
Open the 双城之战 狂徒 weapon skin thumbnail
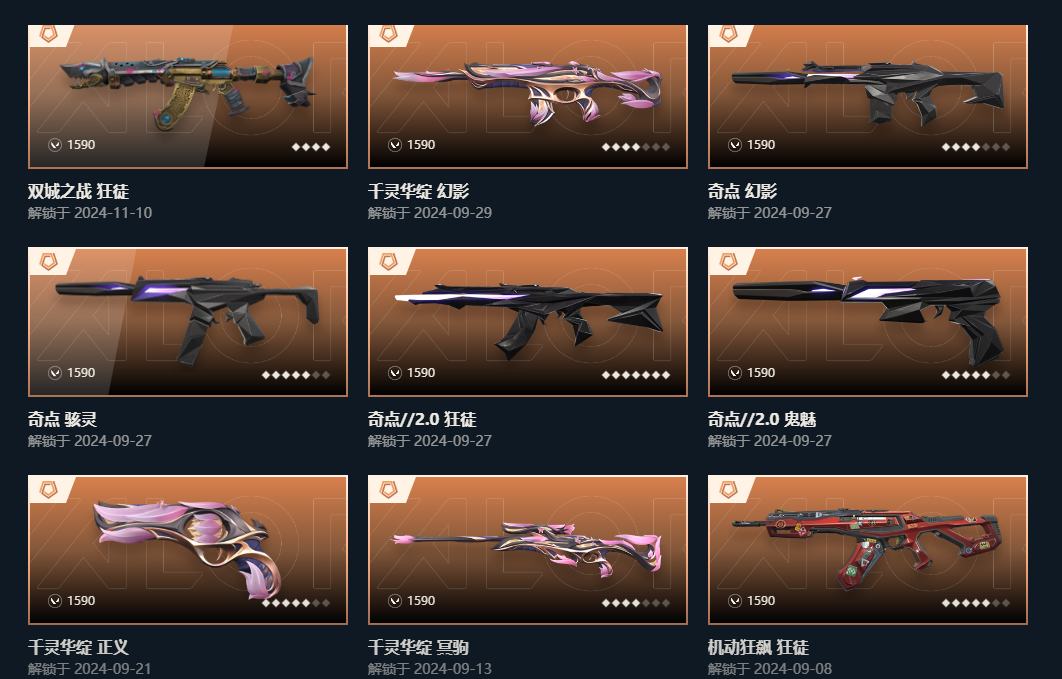188,96
